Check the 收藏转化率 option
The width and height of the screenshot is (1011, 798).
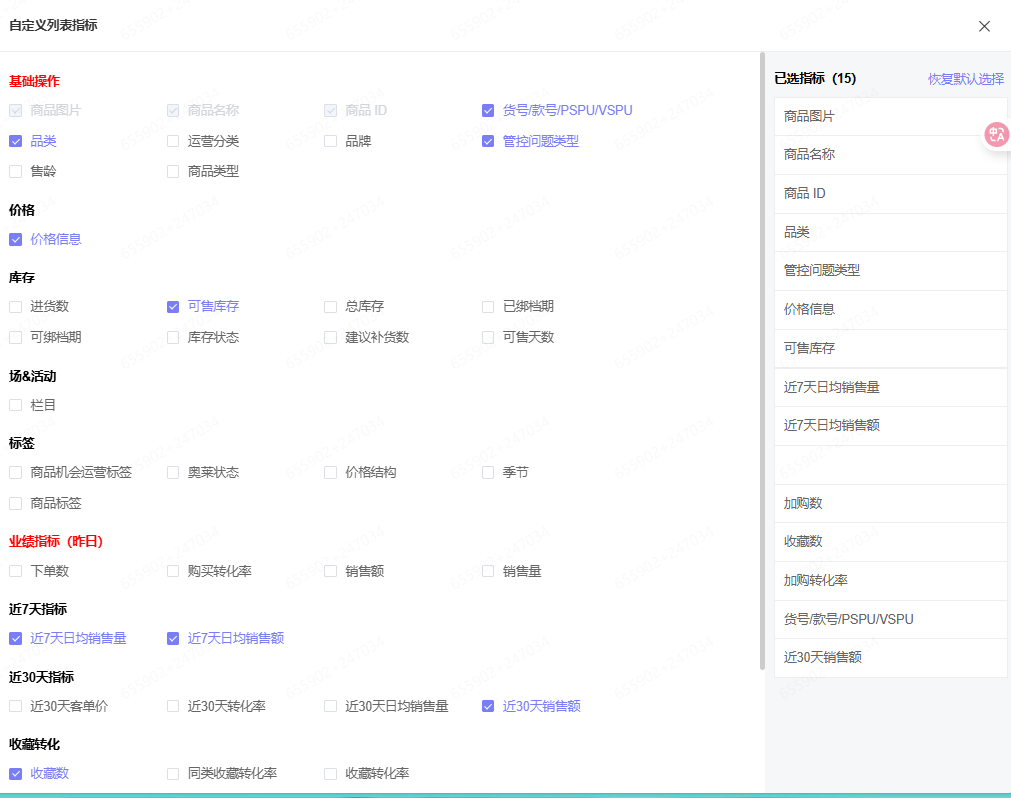(x=331, y=773)
